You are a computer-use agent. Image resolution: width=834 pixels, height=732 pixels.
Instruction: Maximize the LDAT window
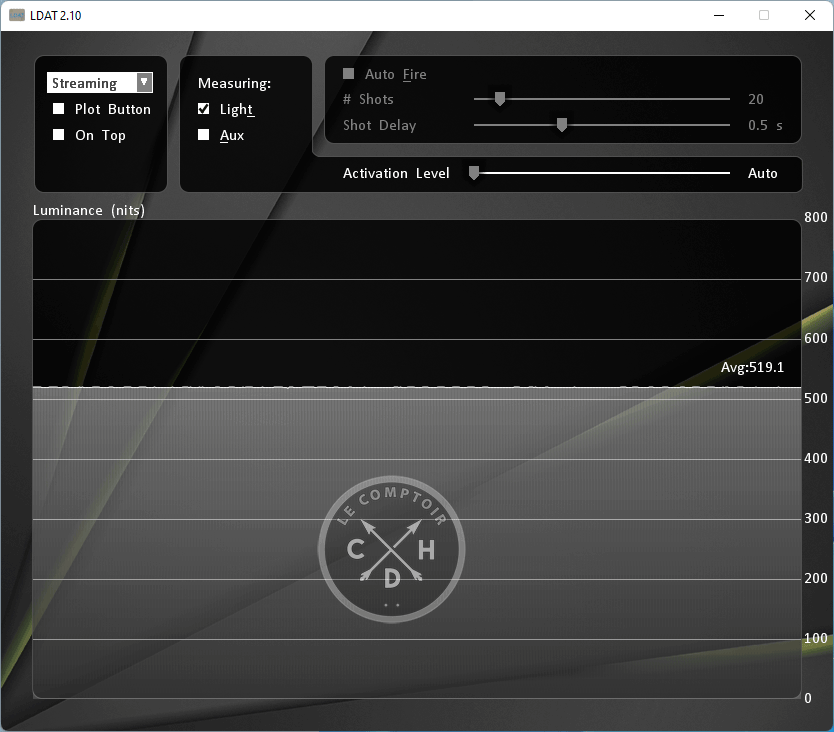[x=764, y=15]
